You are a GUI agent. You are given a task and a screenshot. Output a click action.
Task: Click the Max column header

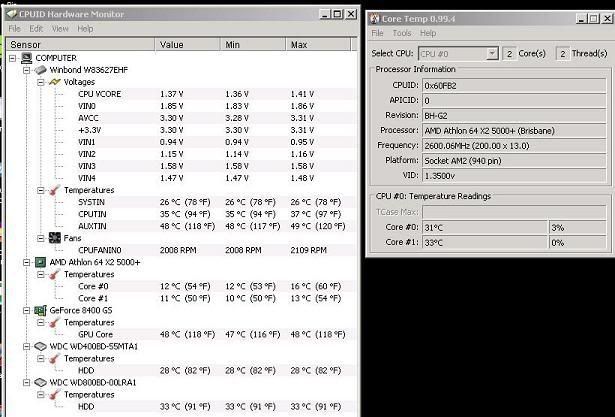[x=318, y=45]
